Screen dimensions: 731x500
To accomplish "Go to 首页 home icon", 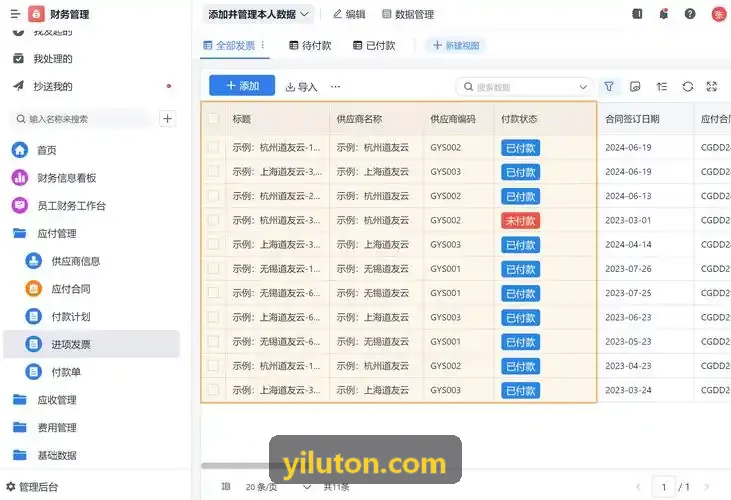I will 20,150.
